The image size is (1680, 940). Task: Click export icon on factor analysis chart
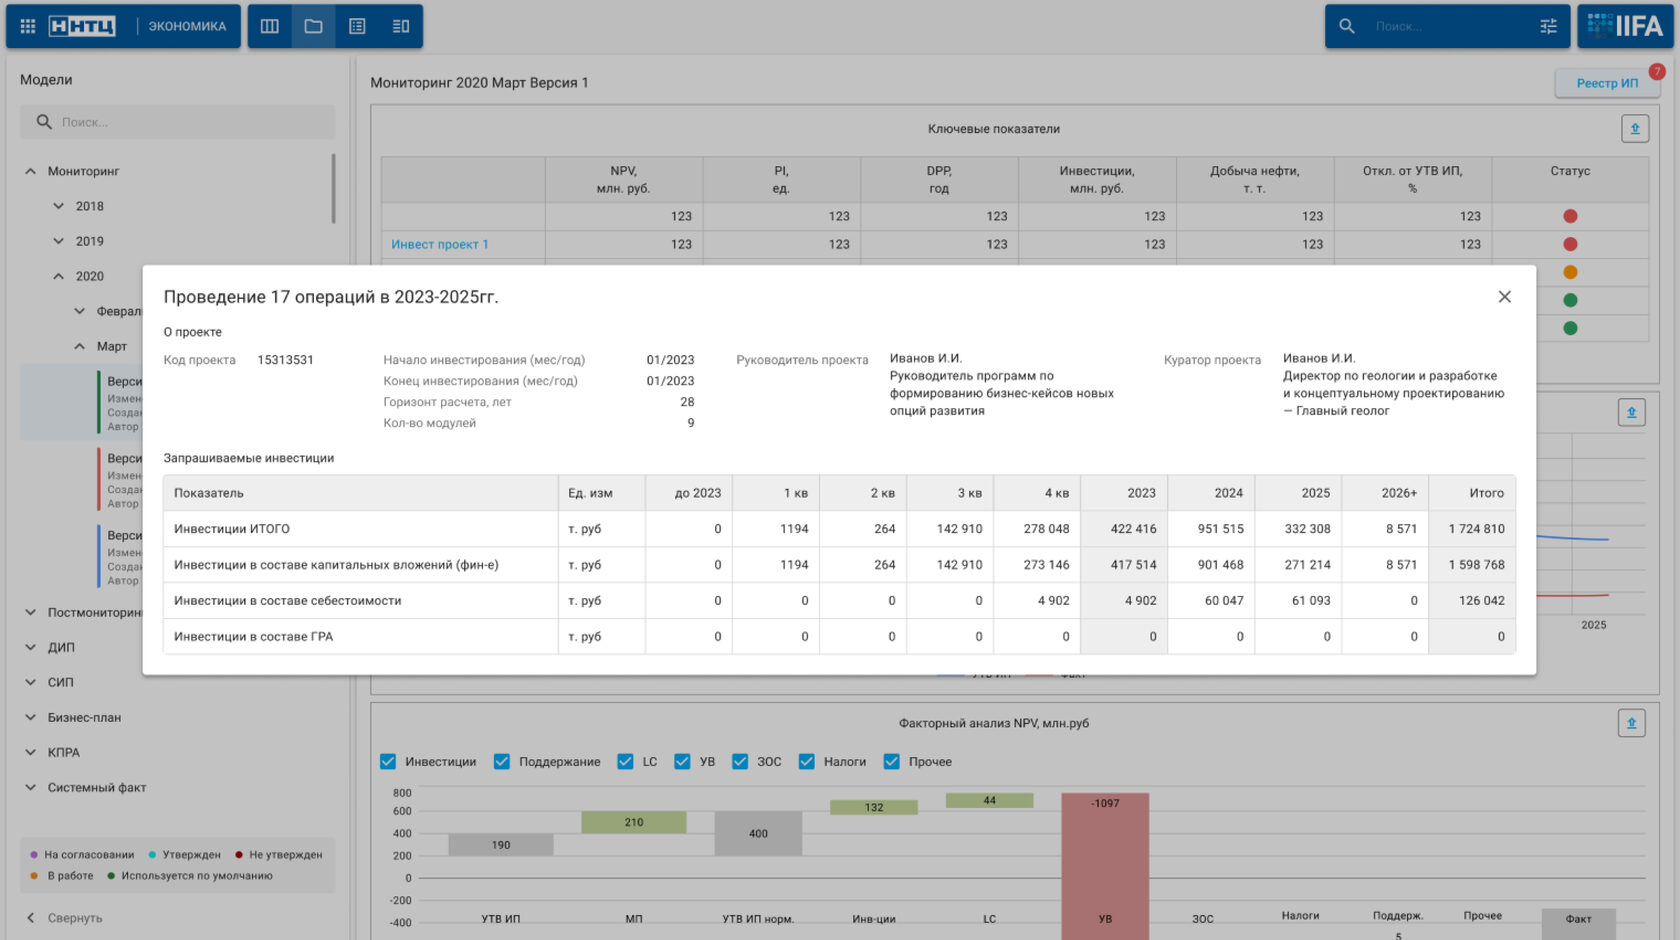(1631, 723)
